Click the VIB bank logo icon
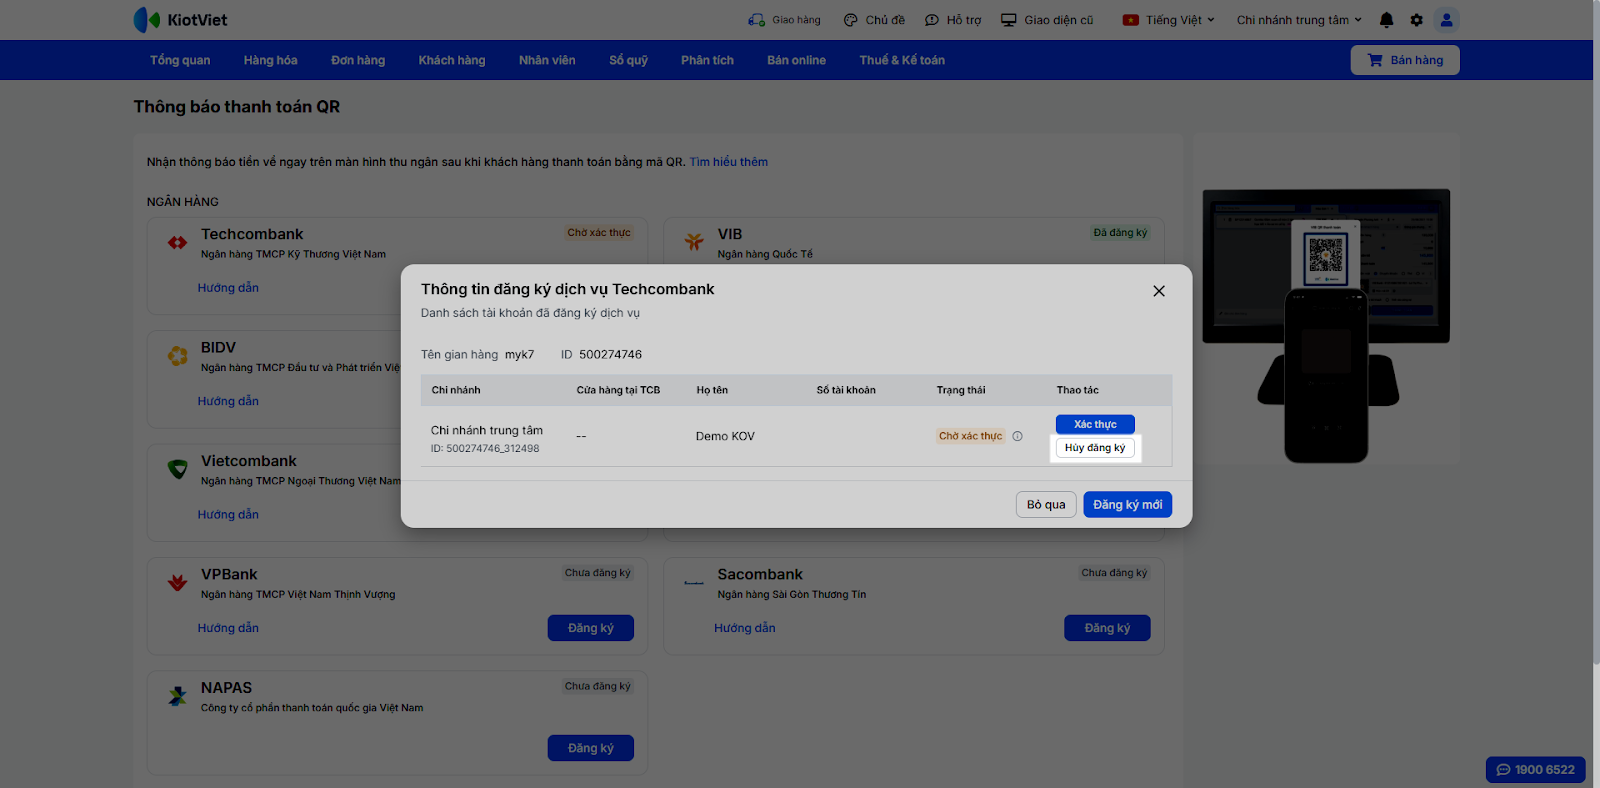The height and width of the screenshot is (788, 1600). [x=694, y=243]
